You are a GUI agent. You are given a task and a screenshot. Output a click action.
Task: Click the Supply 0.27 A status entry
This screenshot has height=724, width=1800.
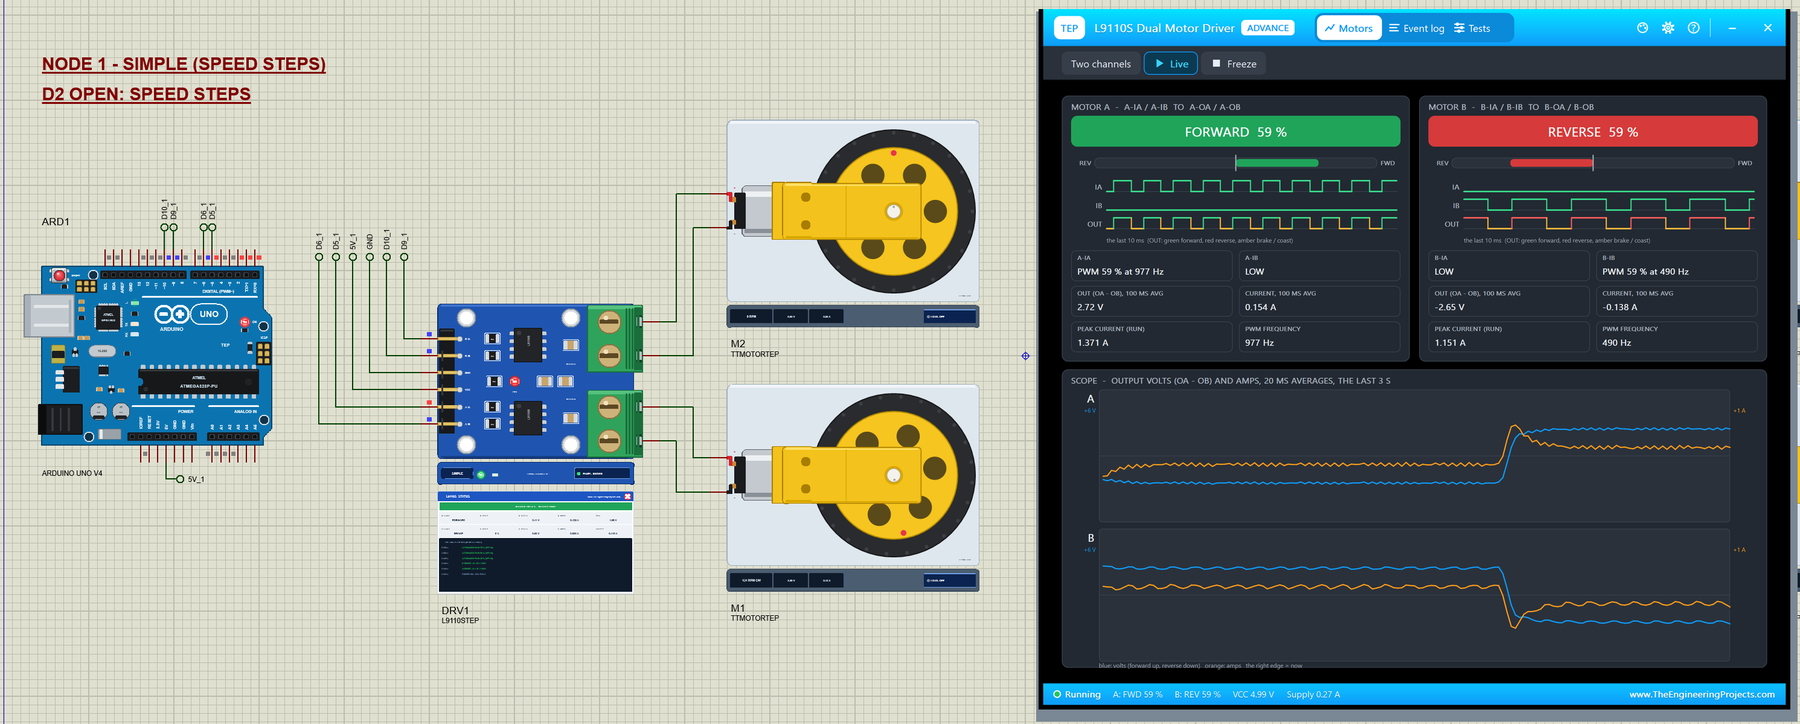[1313, 694]
